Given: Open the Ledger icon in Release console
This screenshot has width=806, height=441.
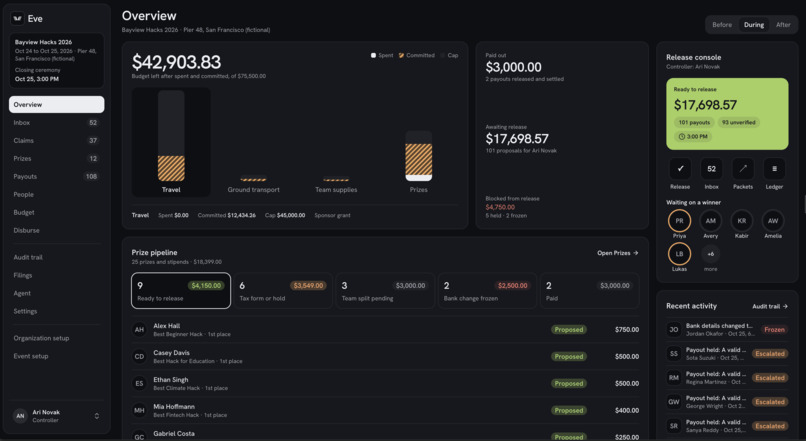Looking at the screenshot, I should click(x=774, y=169).
